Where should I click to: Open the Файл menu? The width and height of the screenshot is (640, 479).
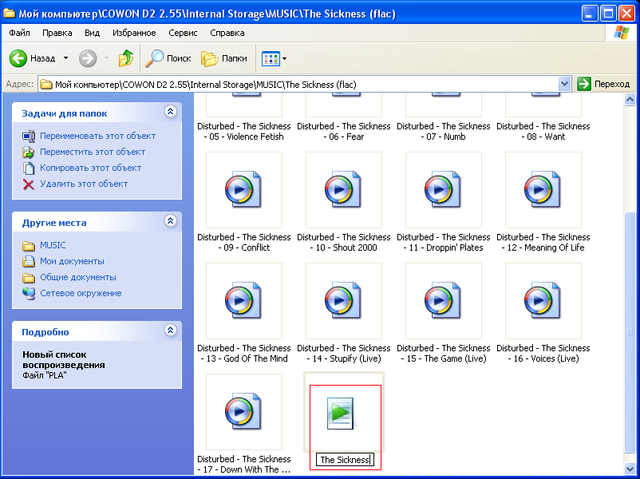19,33
